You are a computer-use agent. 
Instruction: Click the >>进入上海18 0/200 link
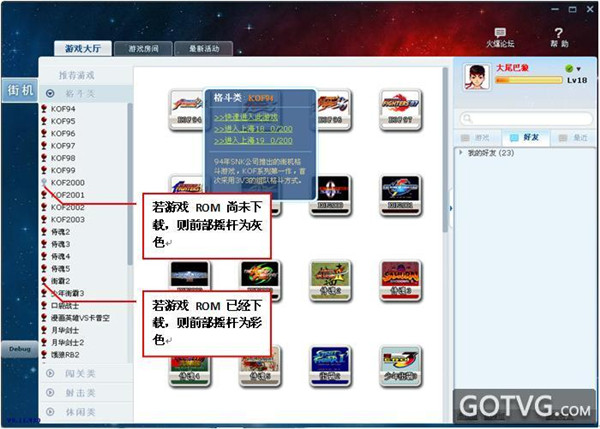coord(253,129)
